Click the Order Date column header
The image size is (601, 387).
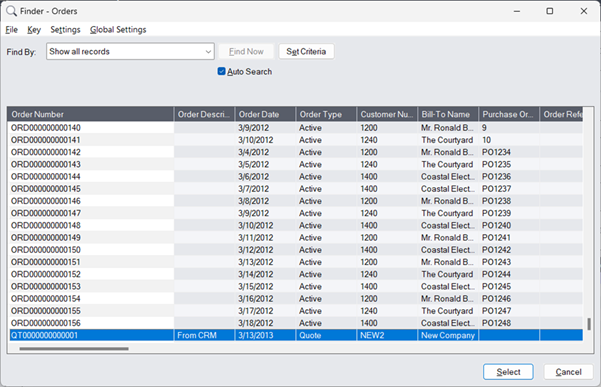point(265,114)
